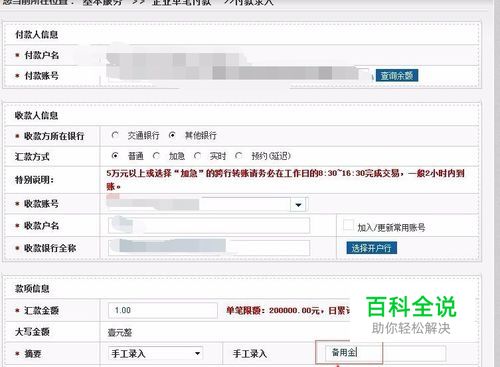500x367 pixels.
Task: Tick 加入/更新常用账号 checkbox
Action: [348, 225]
